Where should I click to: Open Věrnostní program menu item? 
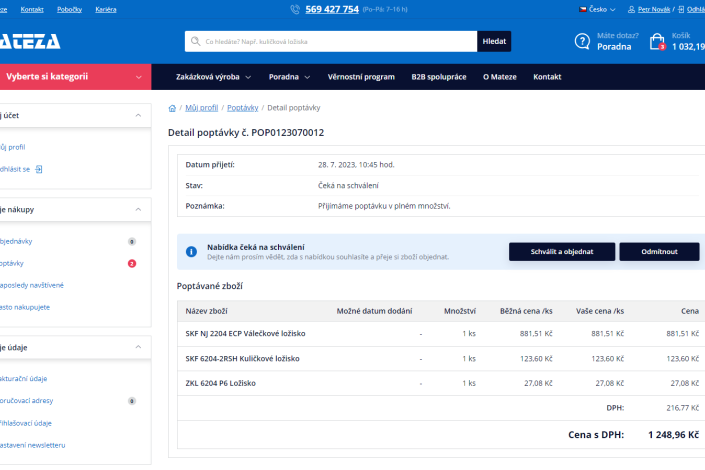tap(361, 77)
